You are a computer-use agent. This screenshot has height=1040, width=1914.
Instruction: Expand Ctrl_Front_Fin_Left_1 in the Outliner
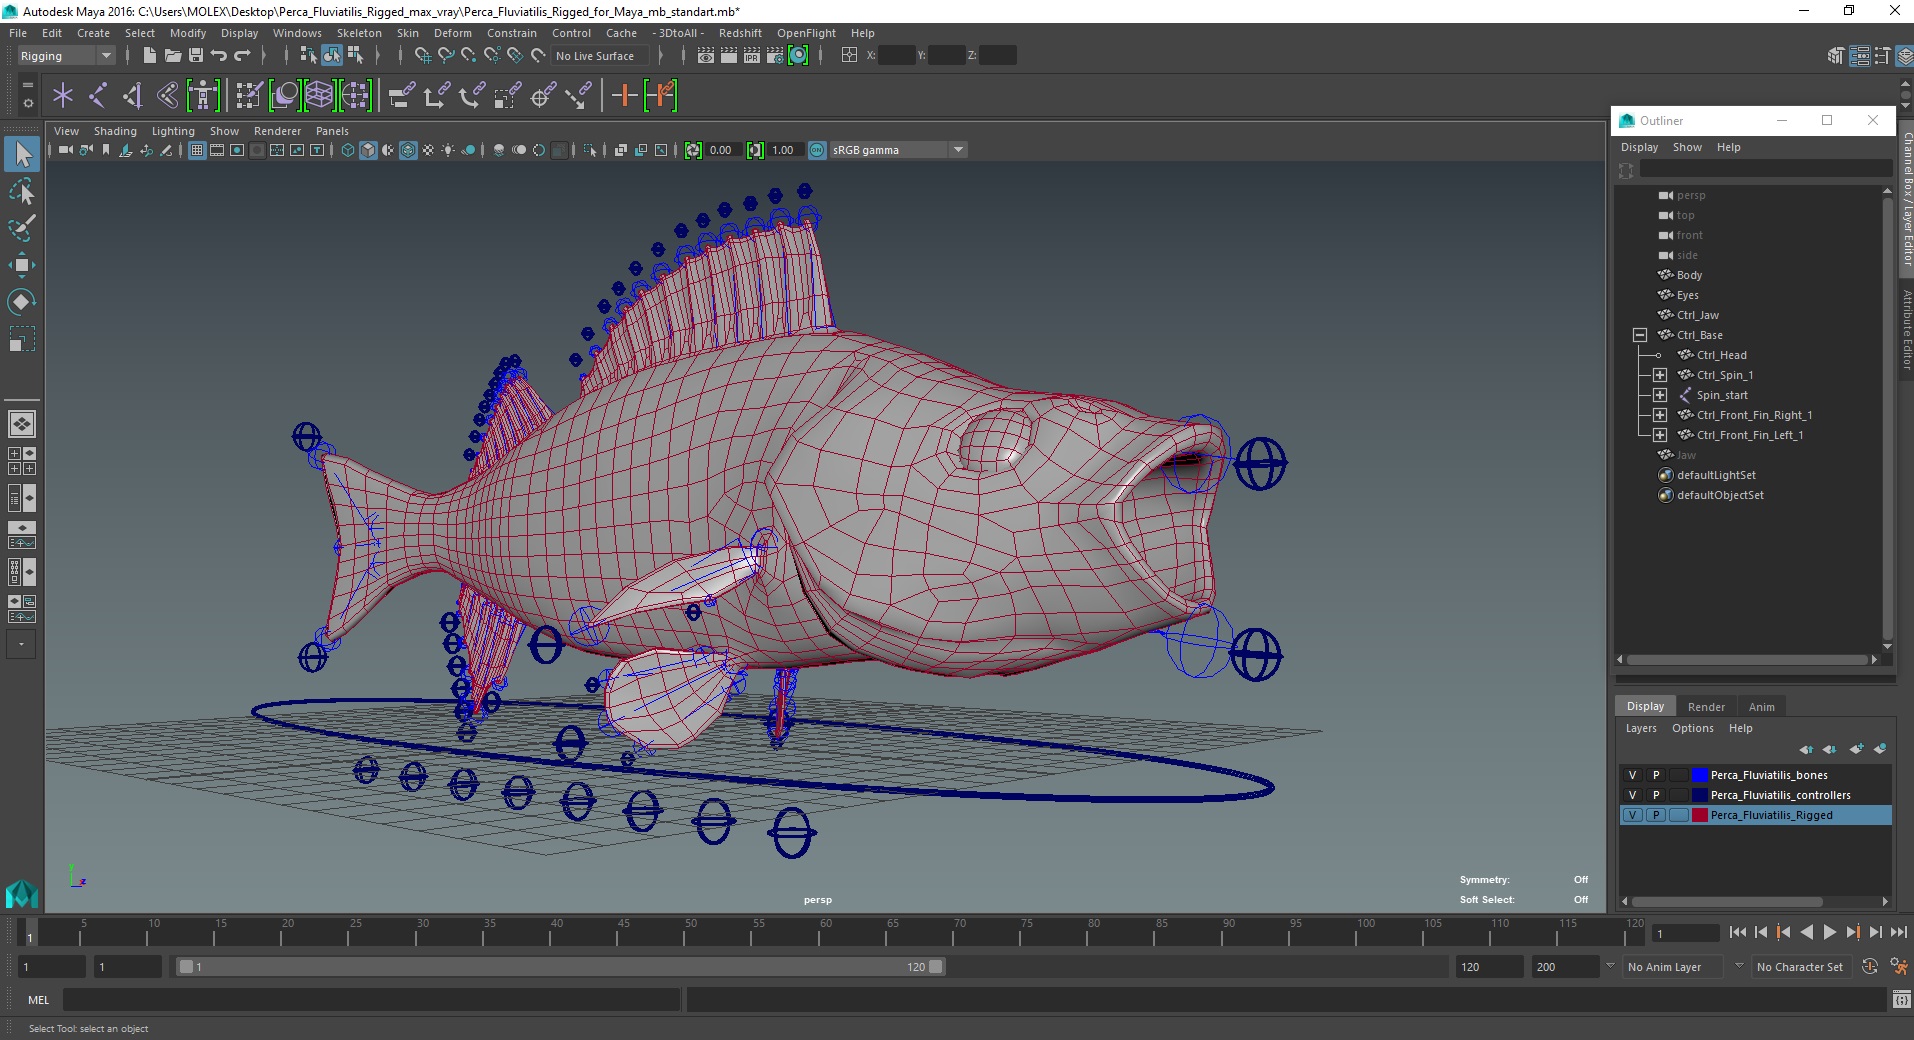tap(1660, 435)
